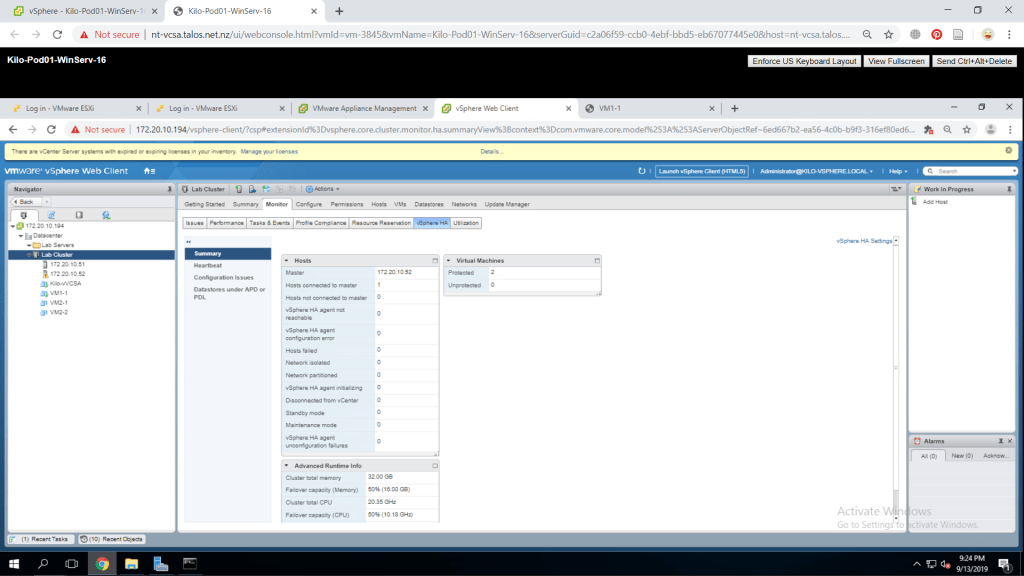
Task: Open the Networking view icon in Navigator
Action: pos(106,214)
